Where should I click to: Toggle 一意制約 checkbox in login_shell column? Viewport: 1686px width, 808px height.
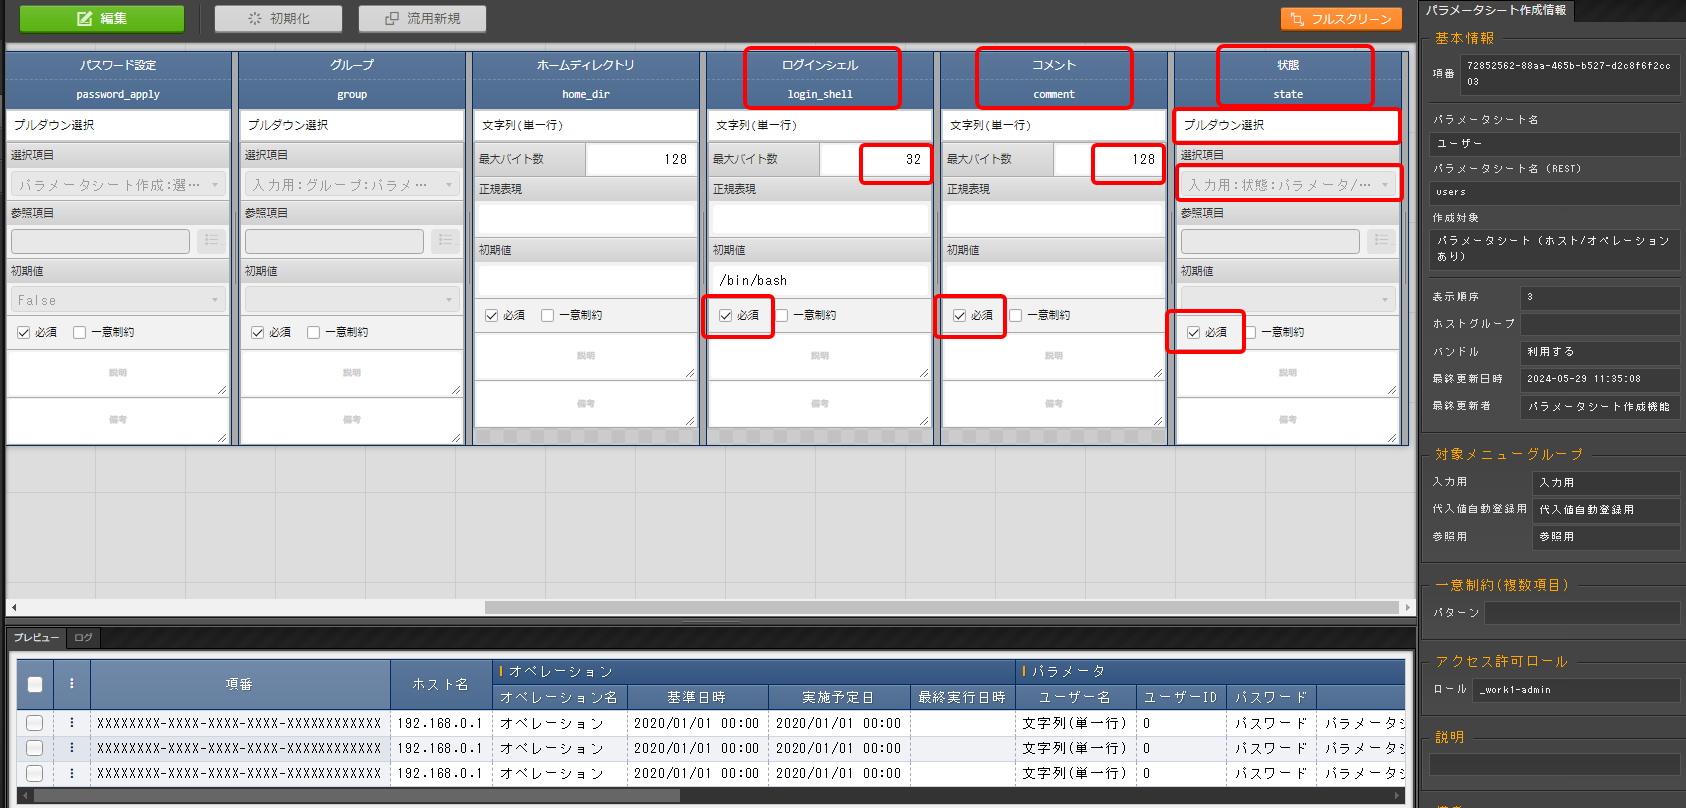[x=781, y=315]
